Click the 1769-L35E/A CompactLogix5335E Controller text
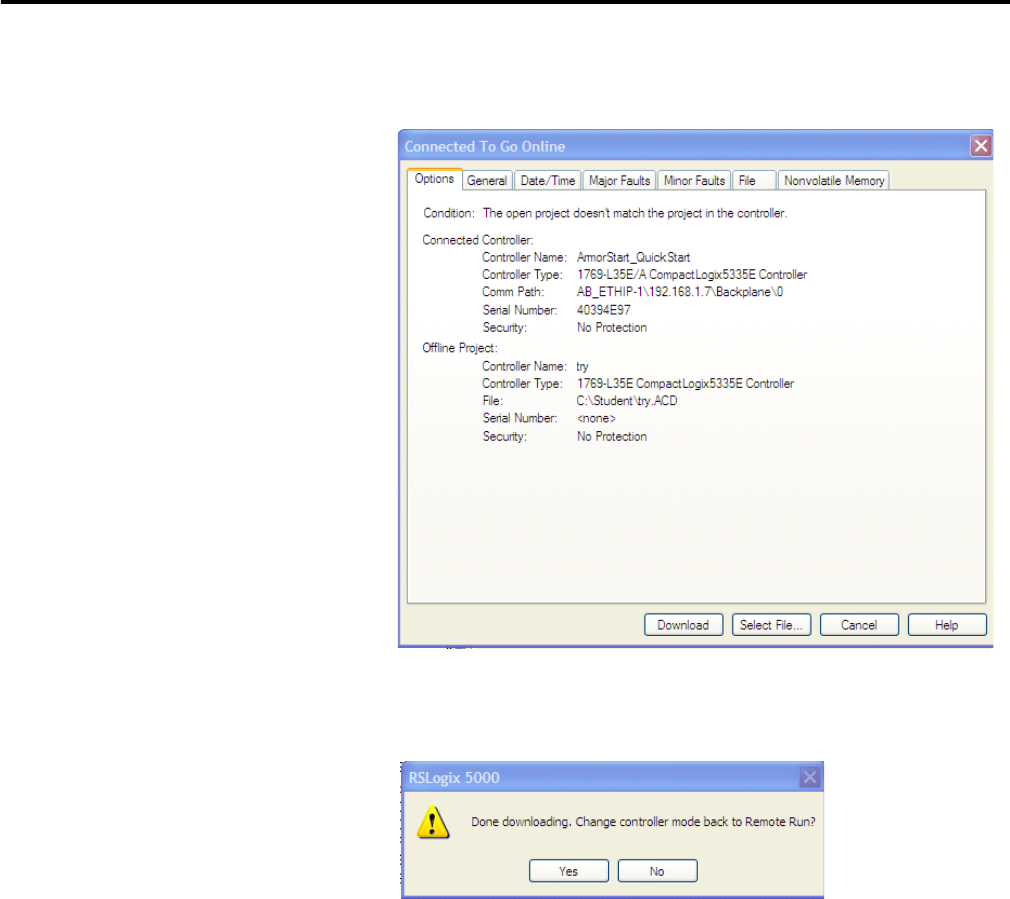This screenshot has width=1010, height=899. point(692,275)
